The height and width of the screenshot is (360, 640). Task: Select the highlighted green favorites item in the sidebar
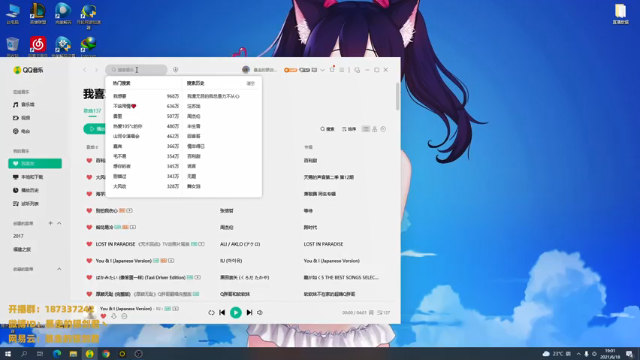(35, 164)
